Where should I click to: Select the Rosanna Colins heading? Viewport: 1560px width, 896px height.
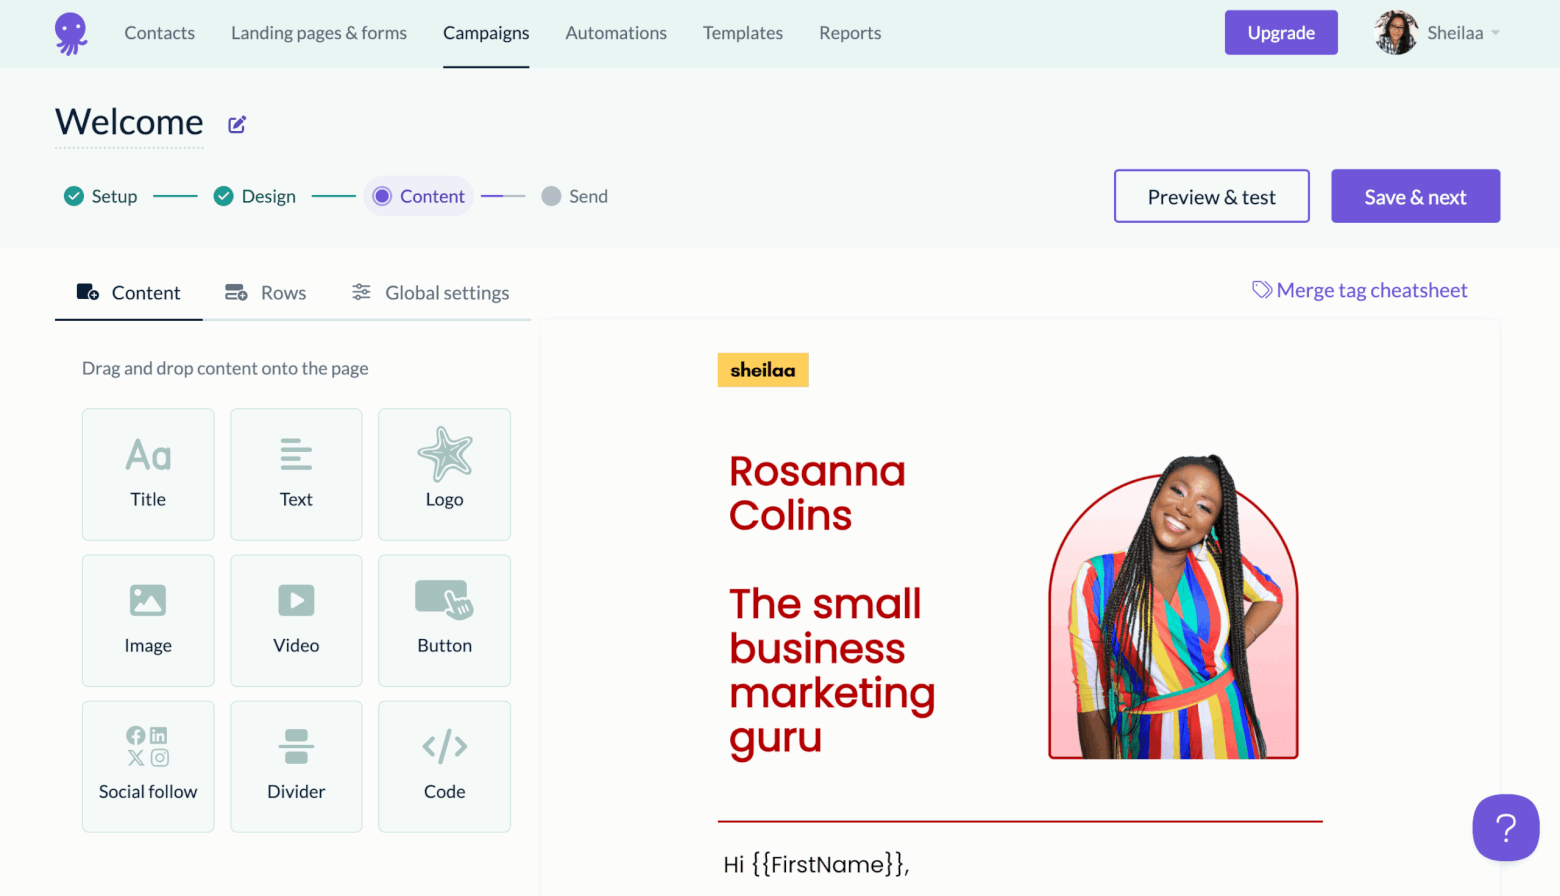coord(817,493)
